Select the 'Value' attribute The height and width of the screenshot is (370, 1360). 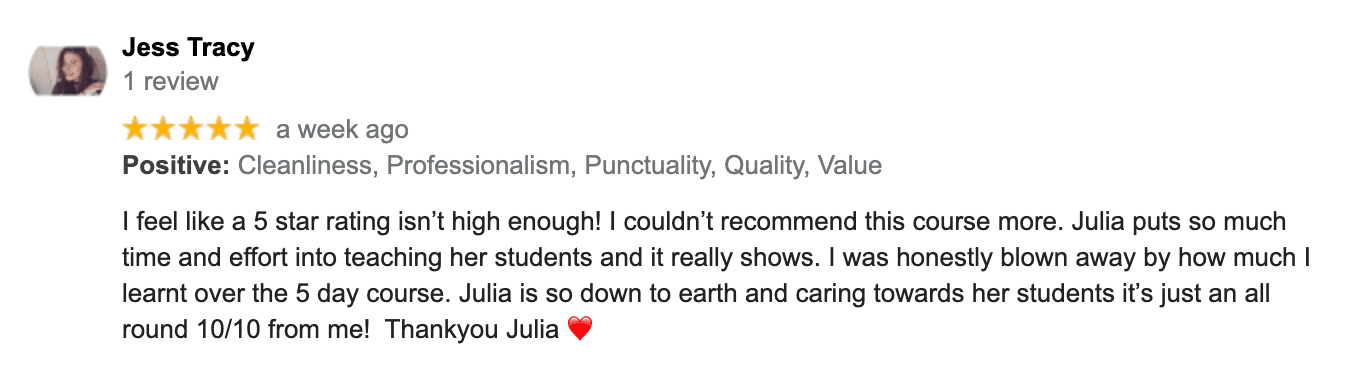click(x=850, y=166)
